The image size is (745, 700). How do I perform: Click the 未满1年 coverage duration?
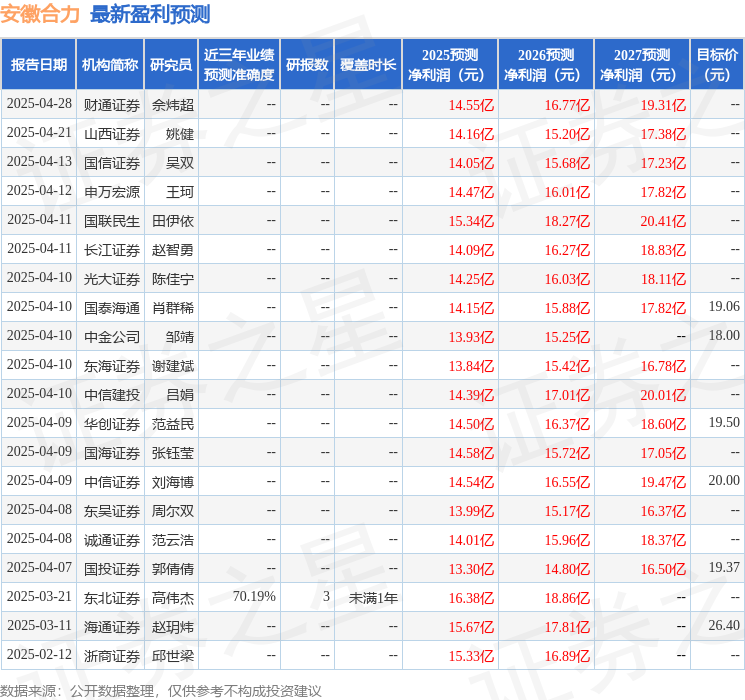tap(373, 598)
